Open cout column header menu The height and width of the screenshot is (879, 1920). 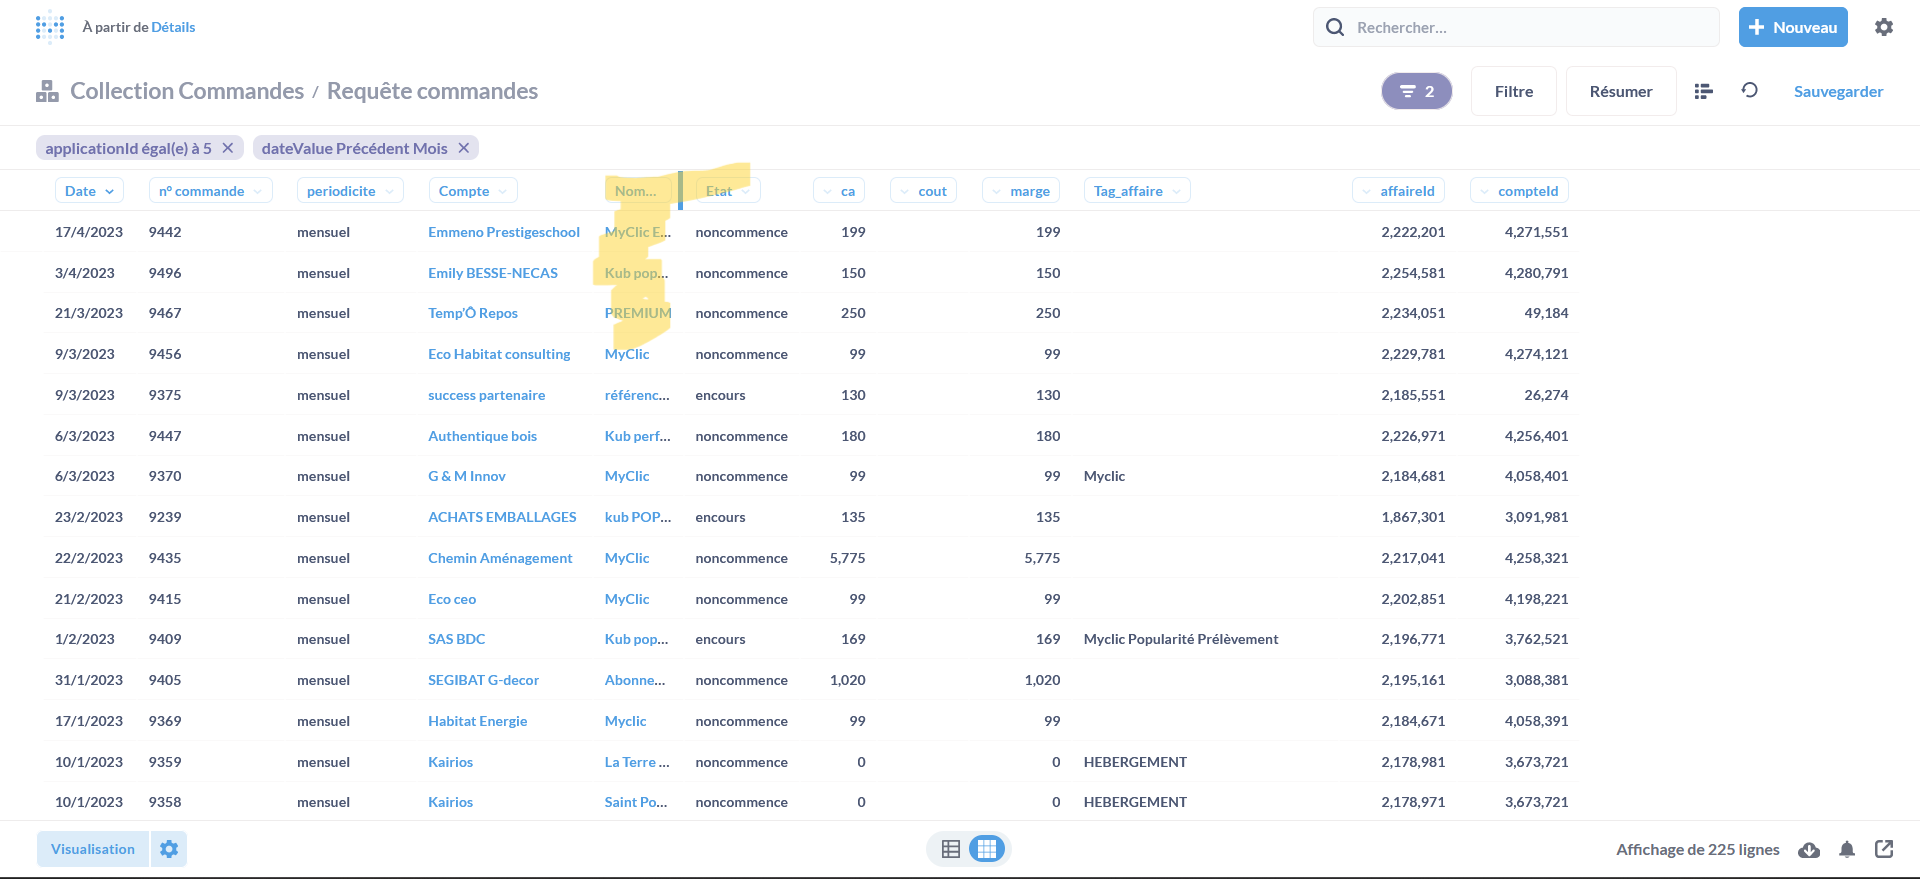(923, 191)
